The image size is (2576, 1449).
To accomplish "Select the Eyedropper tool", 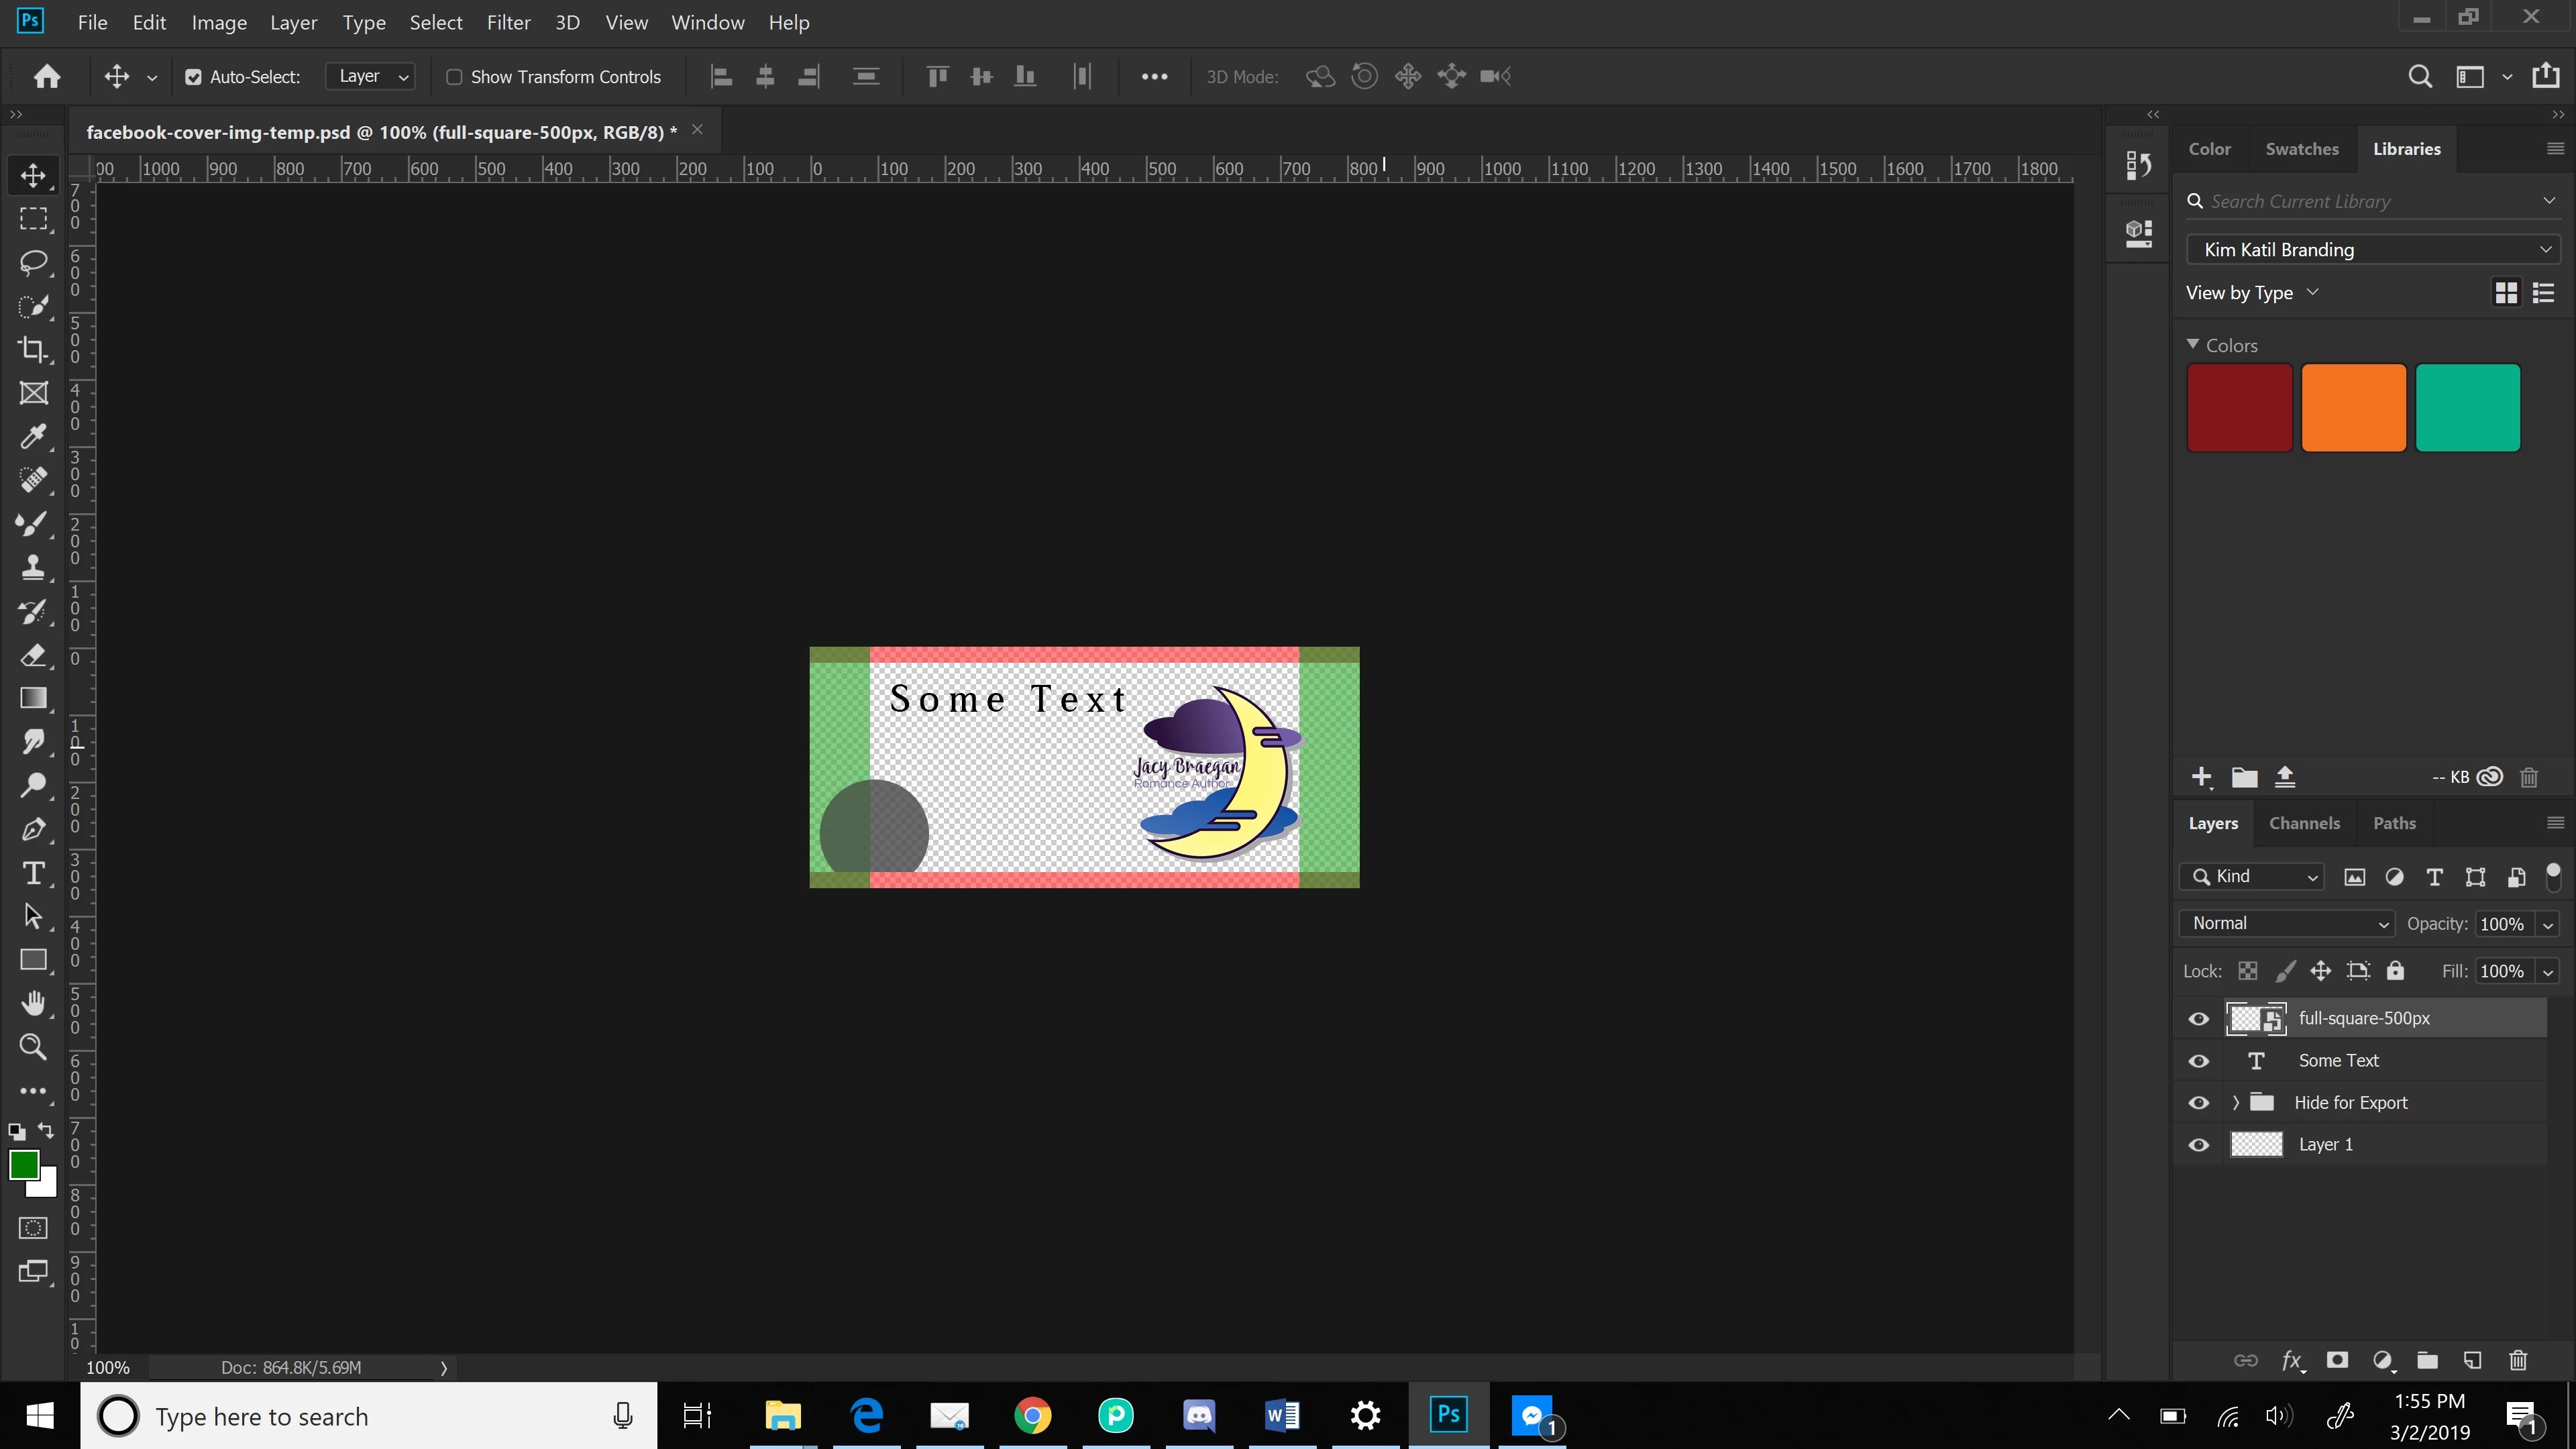I will pyautogui.click(x=33, y=437).
